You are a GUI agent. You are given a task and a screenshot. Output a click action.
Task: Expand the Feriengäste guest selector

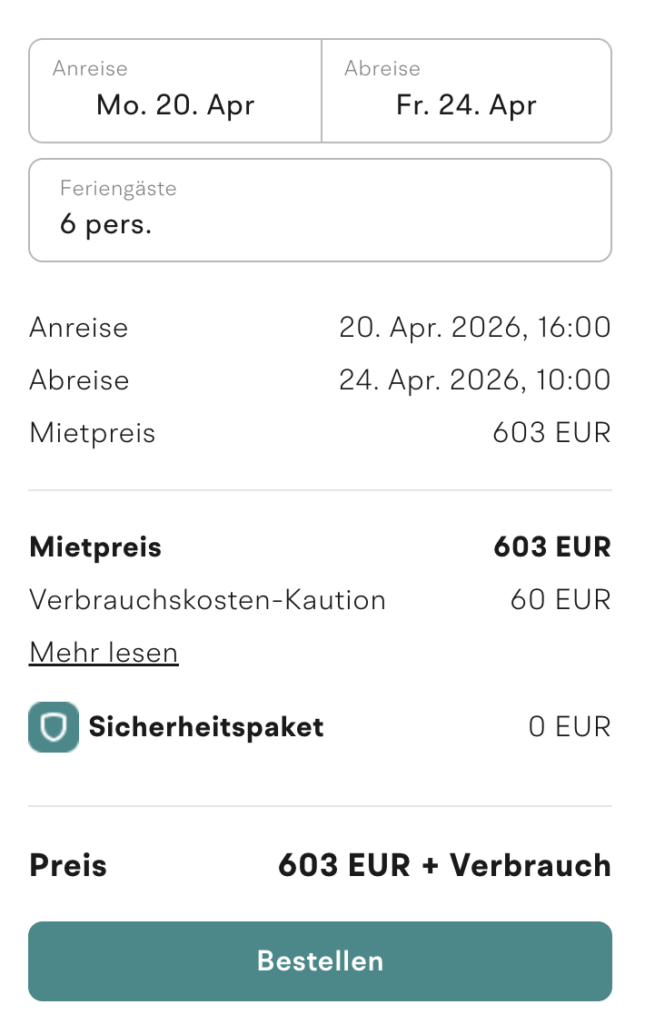tap(319, 210)
